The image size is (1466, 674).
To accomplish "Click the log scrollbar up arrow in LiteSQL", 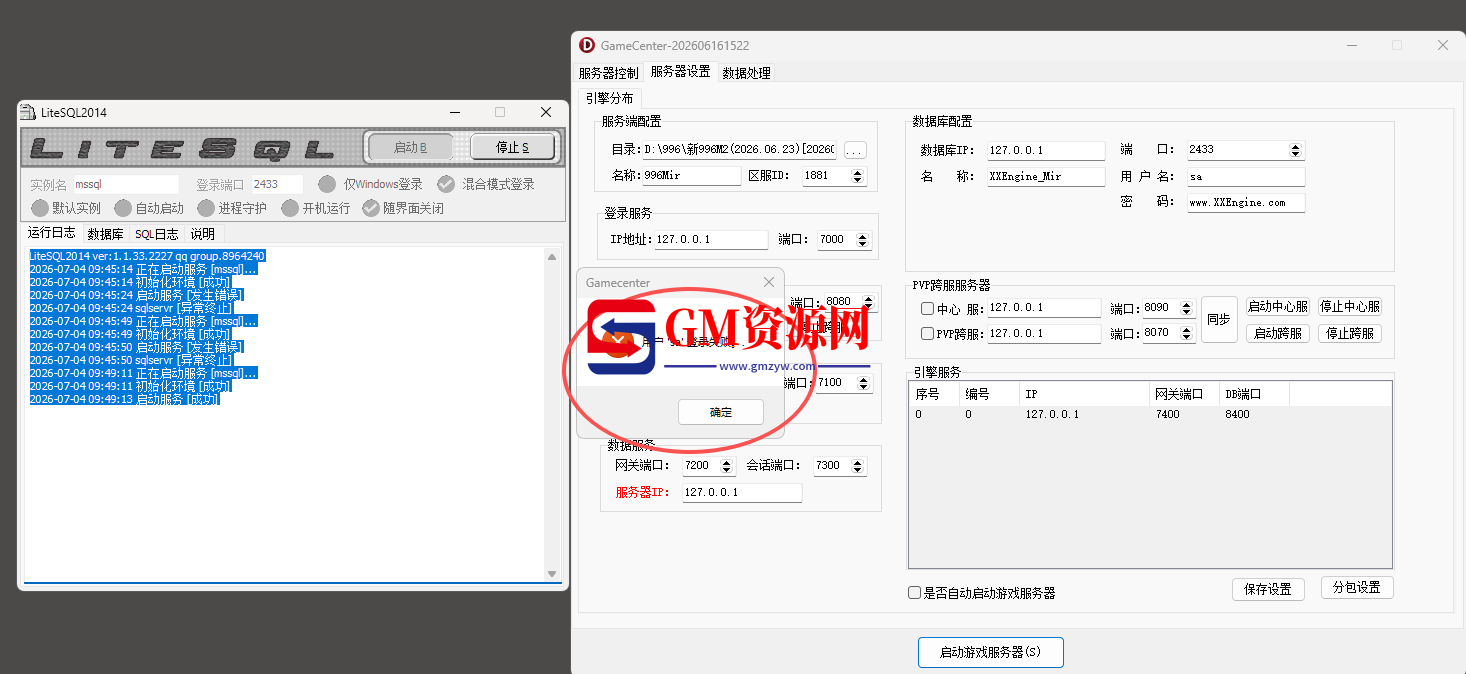I will [x=552, y=257].
